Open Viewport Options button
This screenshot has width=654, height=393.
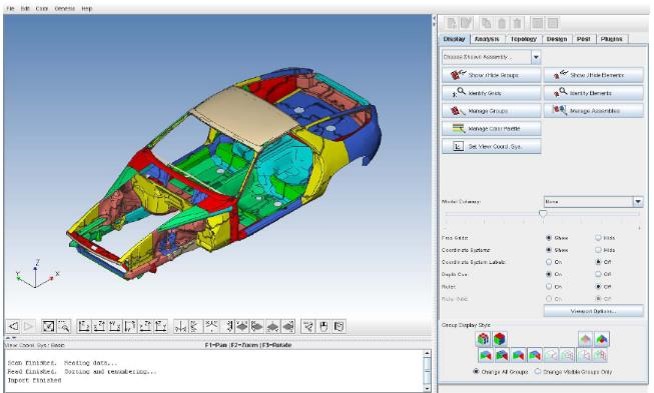tap(593, 311)
